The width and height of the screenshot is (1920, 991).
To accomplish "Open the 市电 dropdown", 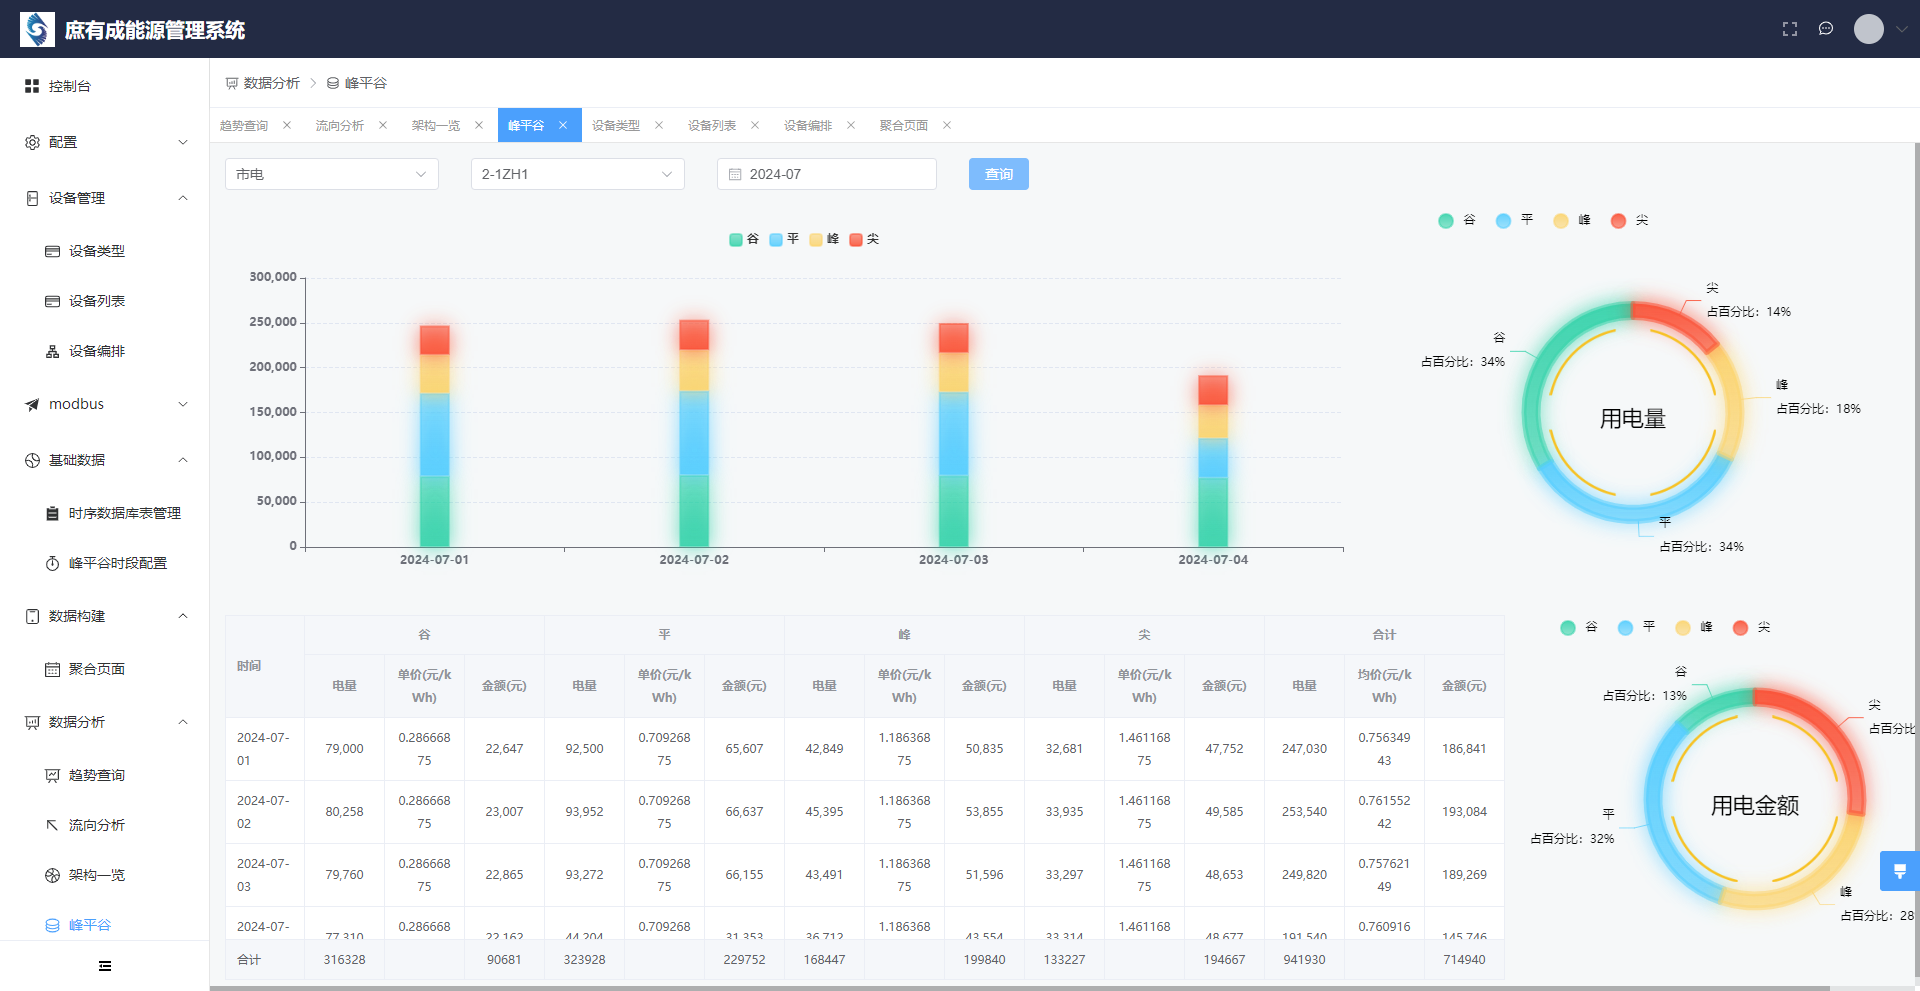I will point(332,174).
